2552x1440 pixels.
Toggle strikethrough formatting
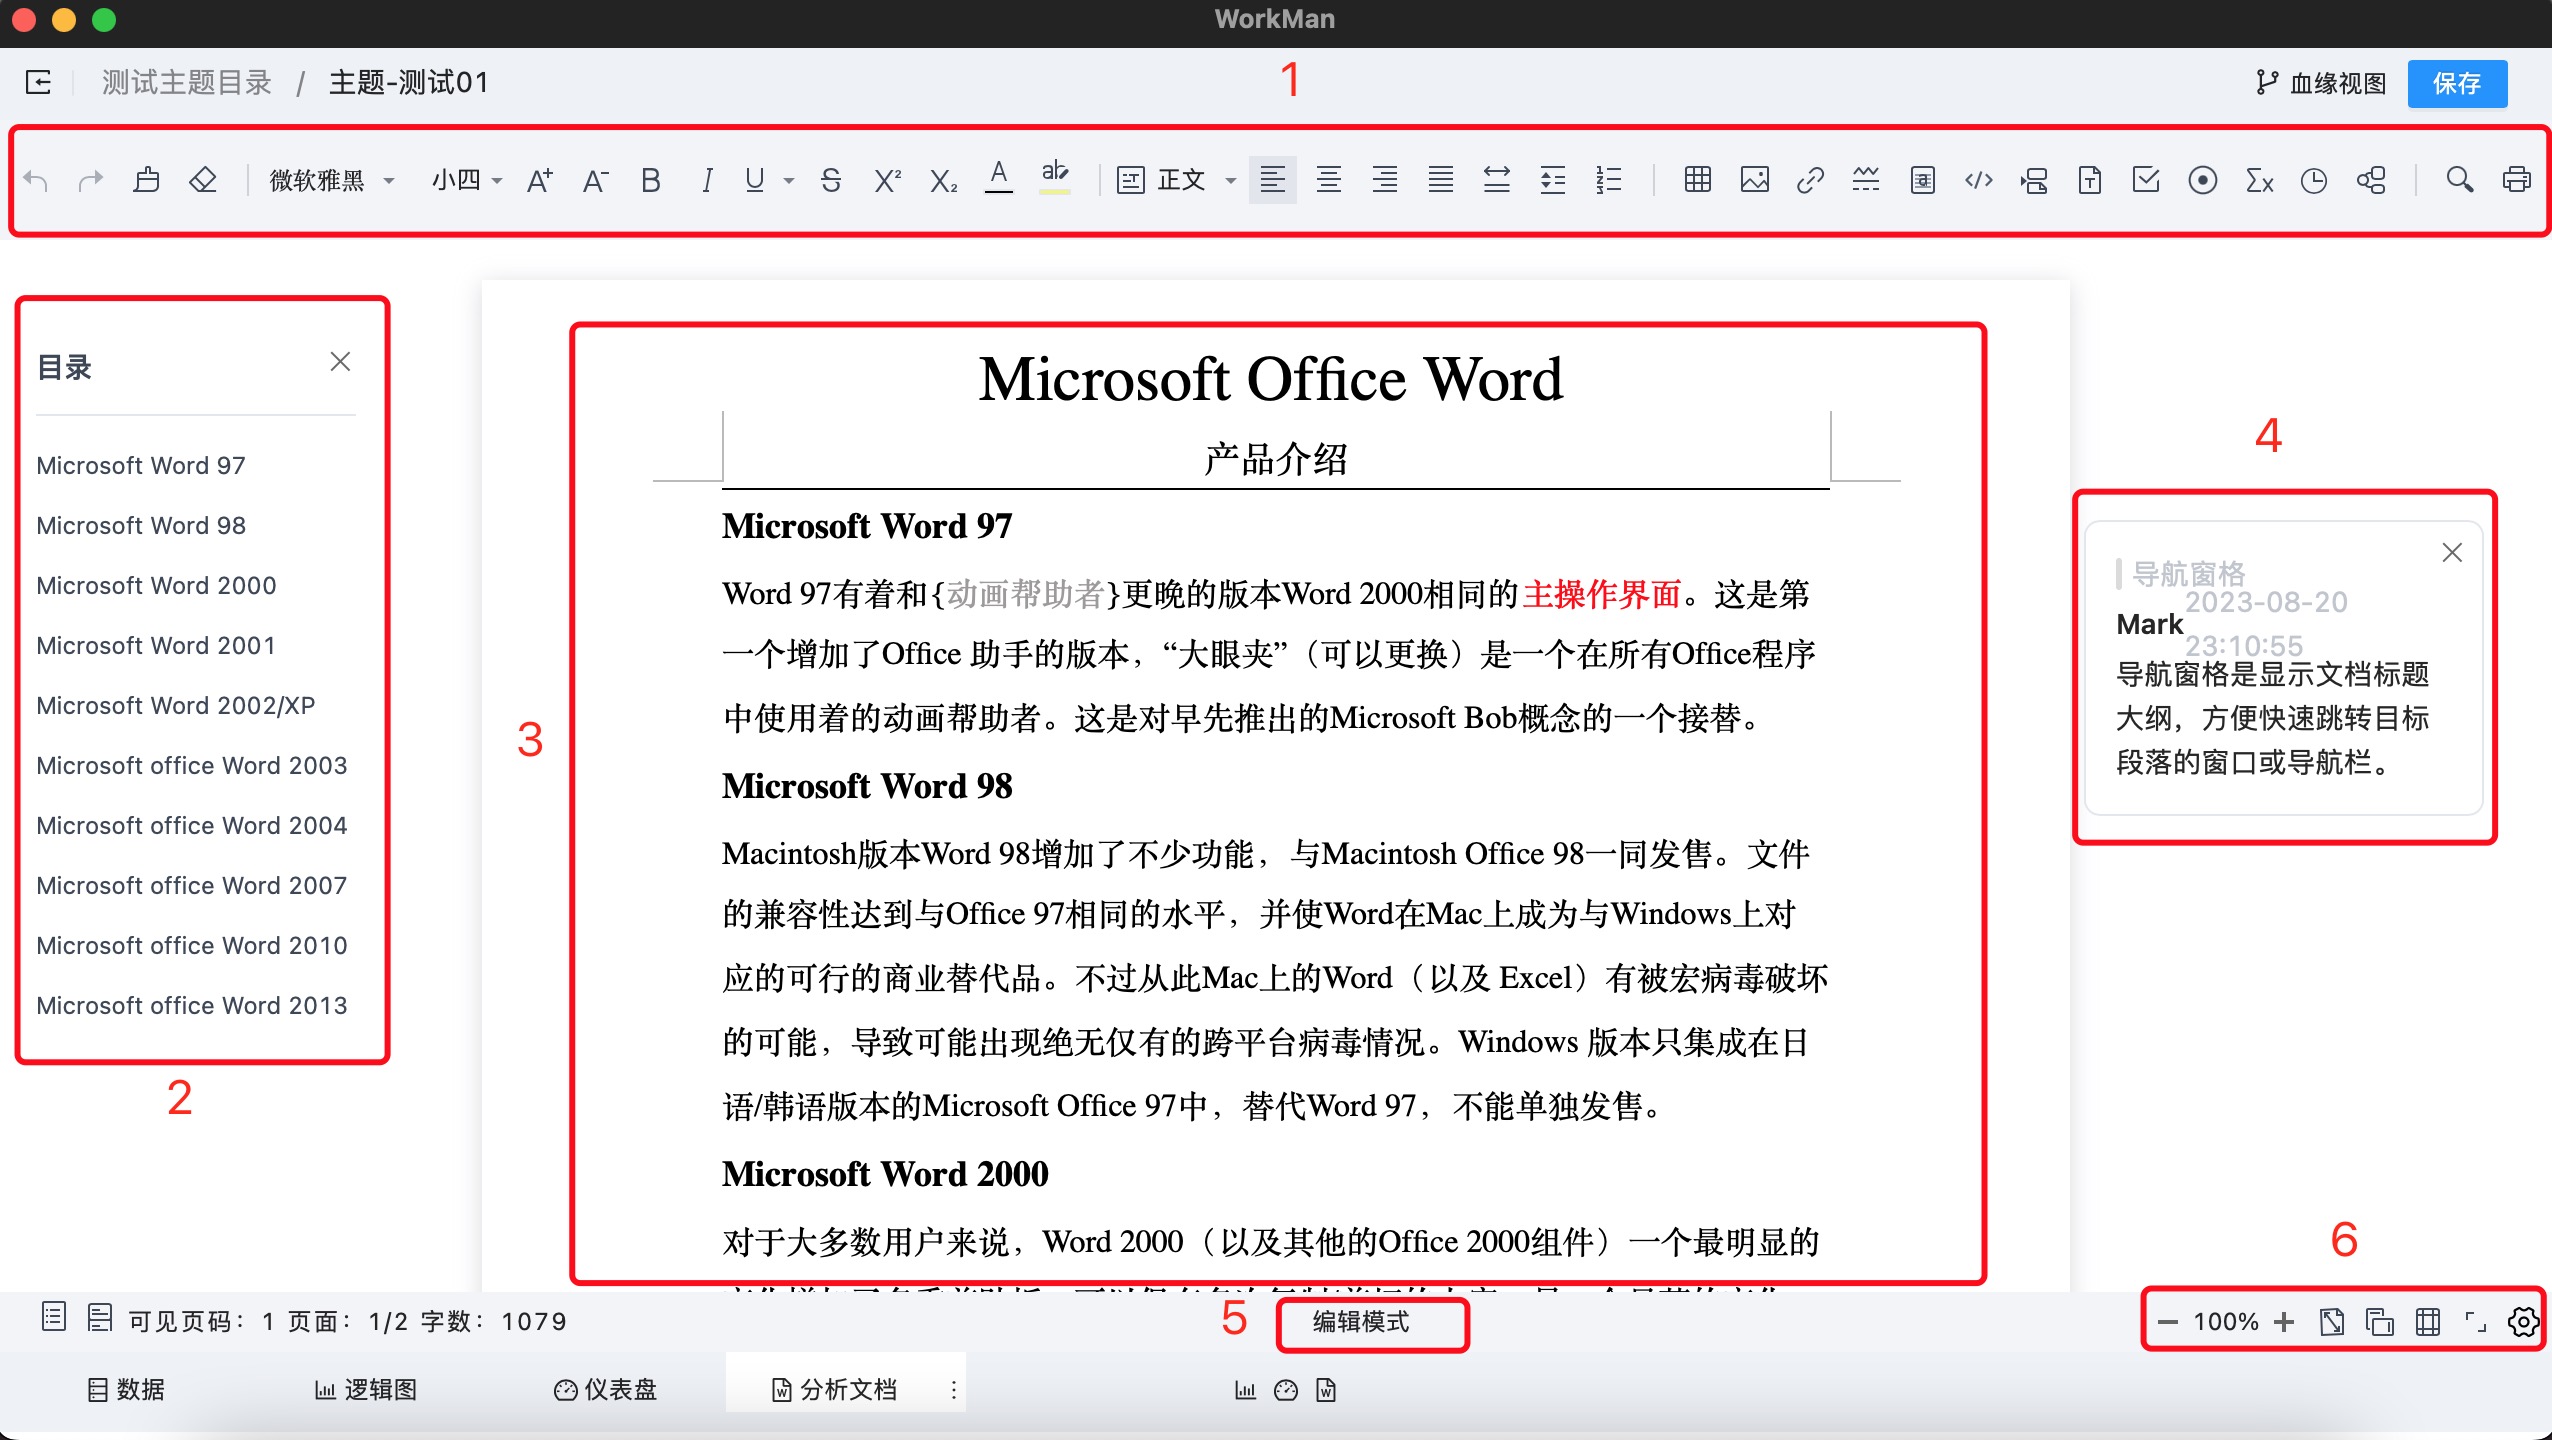click(x=831, y=180)
